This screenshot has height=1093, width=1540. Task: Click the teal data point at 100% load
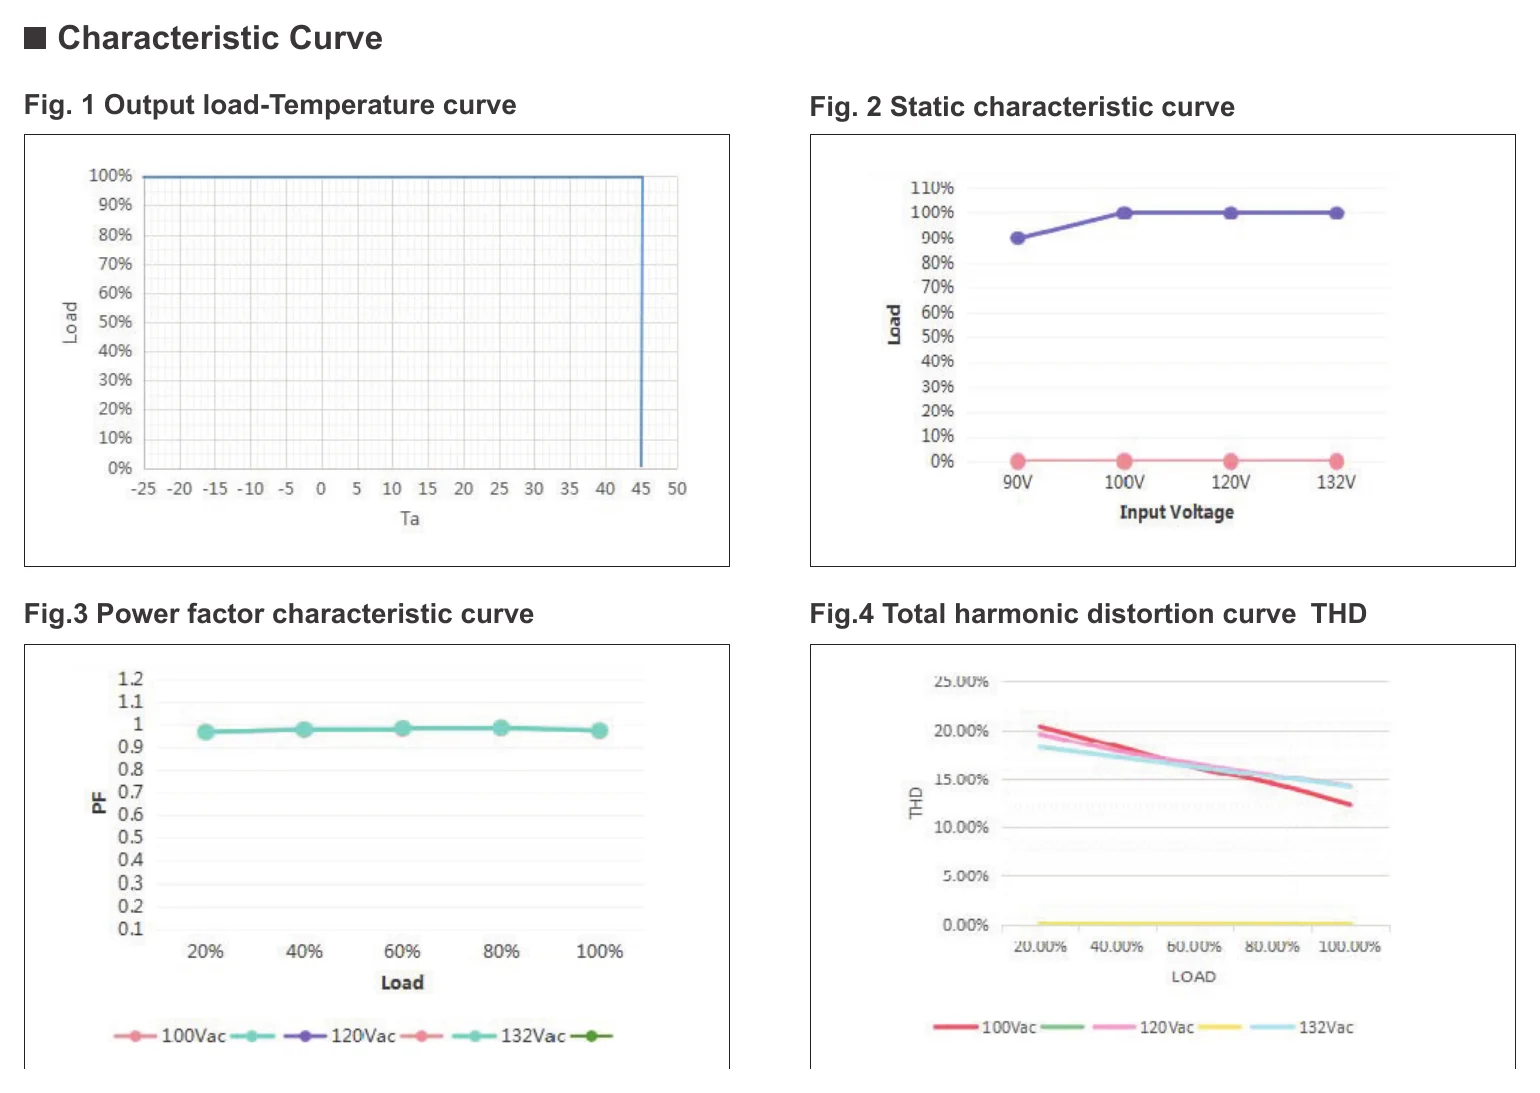(599, 731)
